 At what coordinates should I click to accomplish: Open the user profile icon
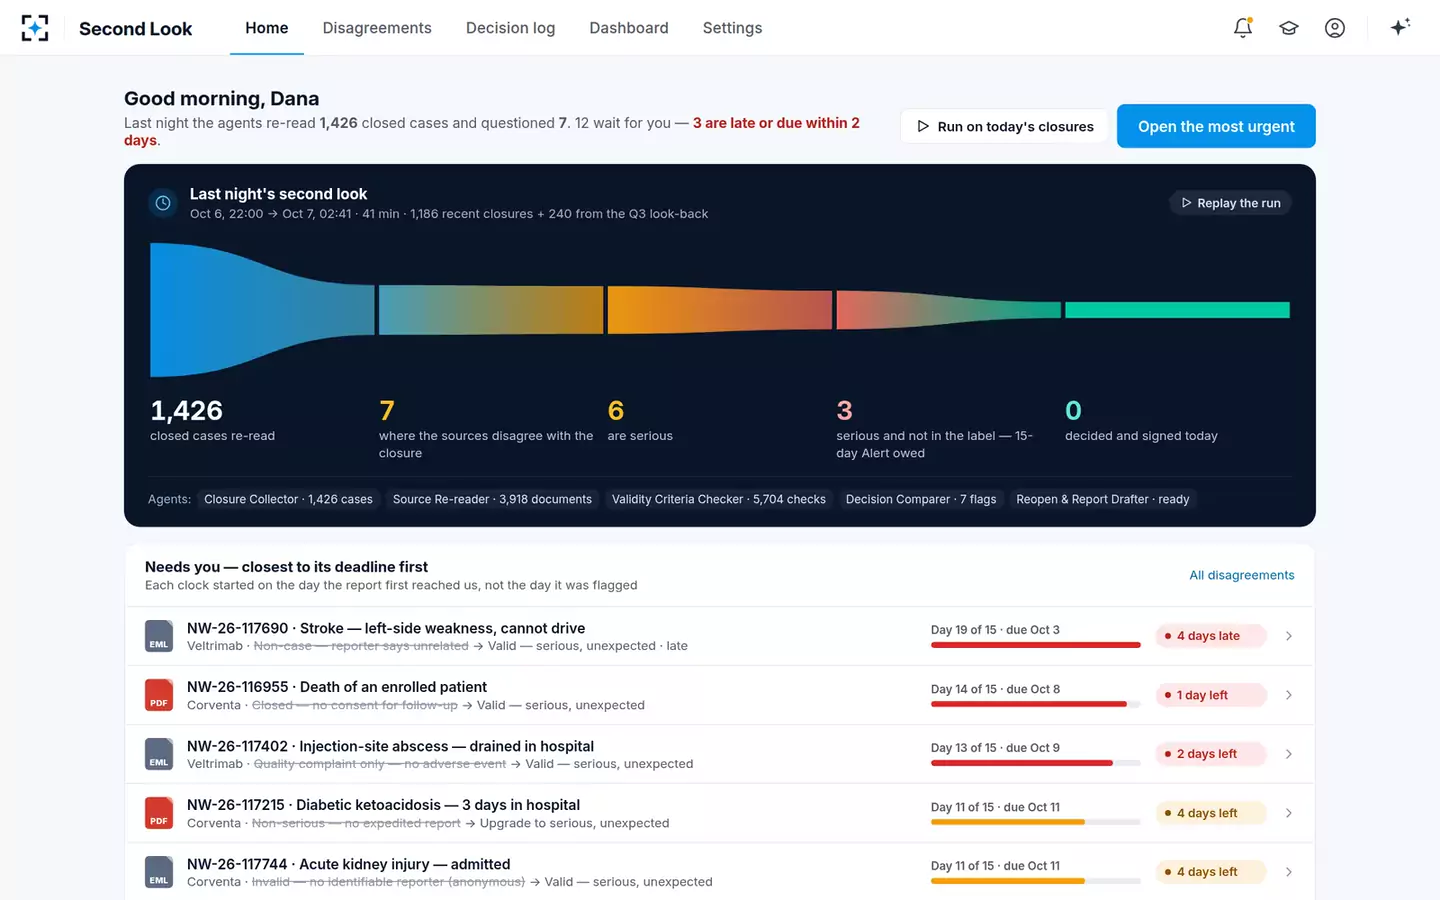[1335, 28]
